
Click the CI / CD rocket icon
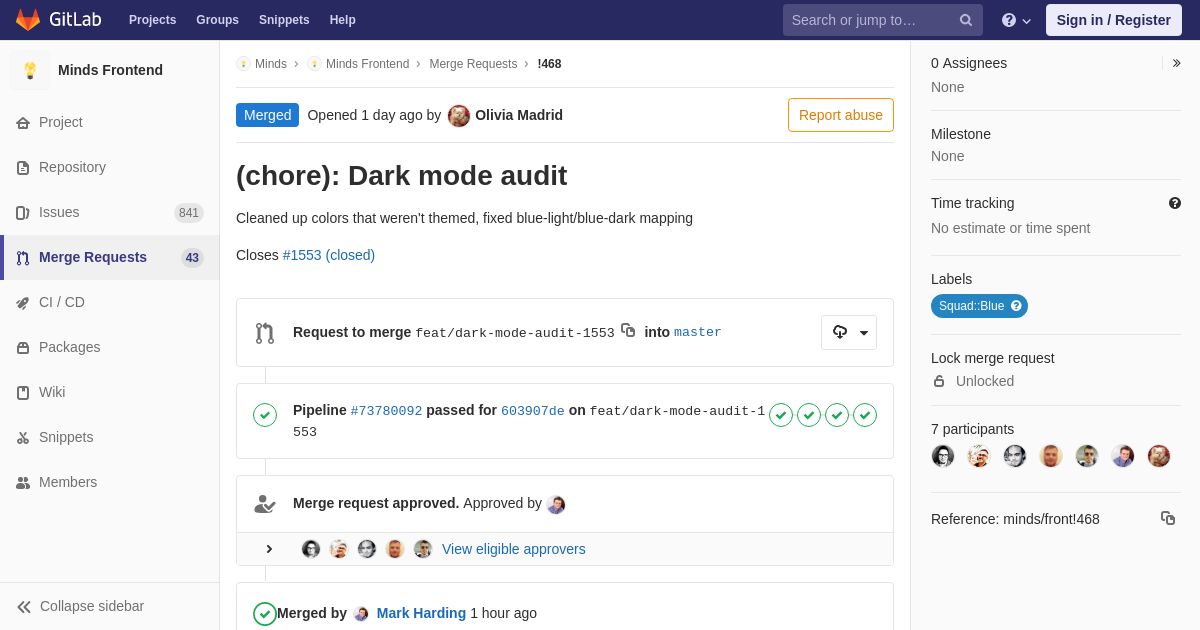23,303
